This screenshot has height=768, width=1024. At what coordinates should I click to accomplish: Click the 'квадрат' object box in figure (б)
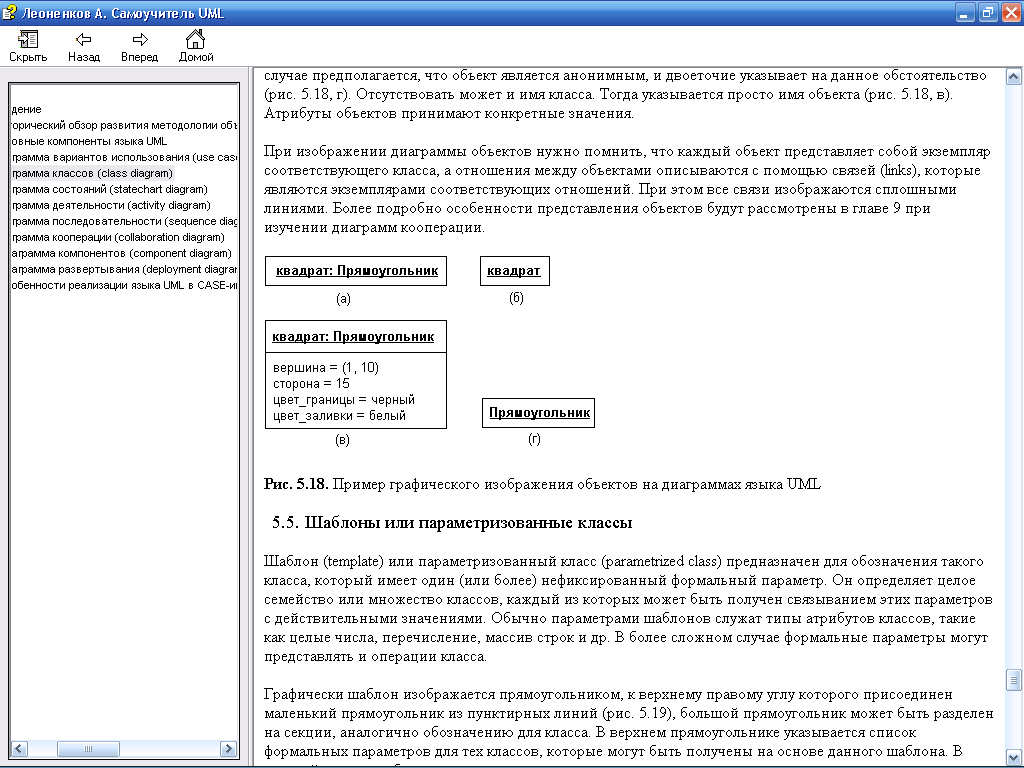515,271
